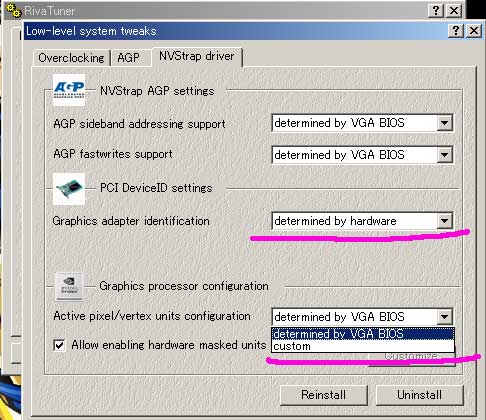Close the Low-level system tweaks dialog
The height and width of the screenshot is (420, 486).
[x=474, y=31]
